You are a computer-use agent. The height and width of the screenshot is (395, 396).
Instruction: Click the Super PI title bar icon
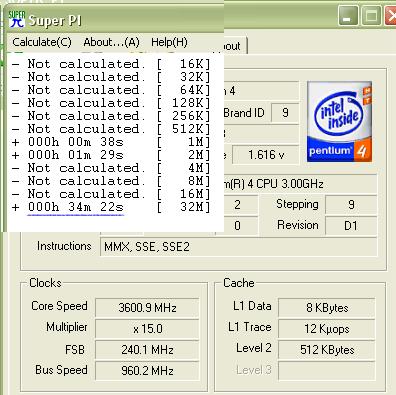tap(17, 19)
